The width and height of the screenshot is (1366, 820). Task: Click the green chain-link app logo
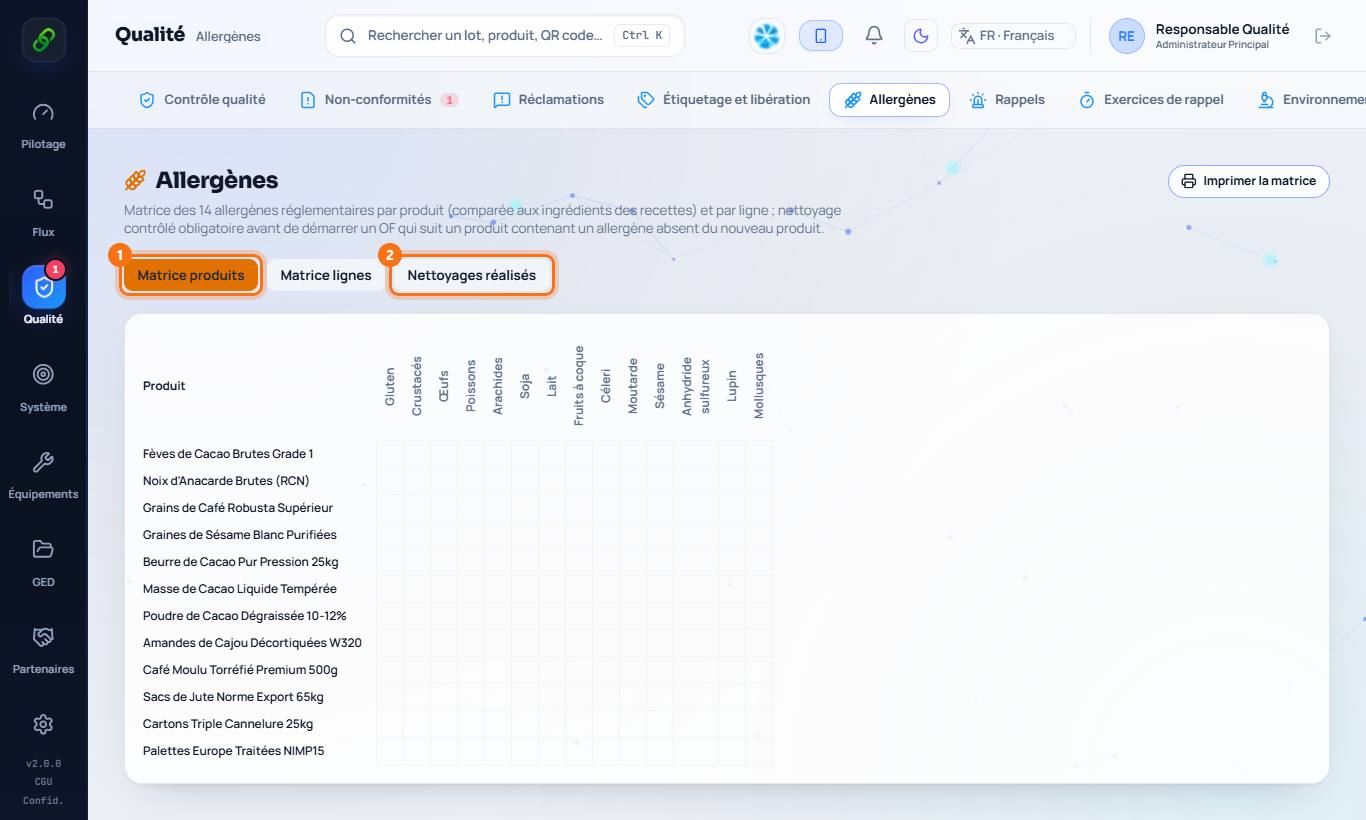click(44, 40)
